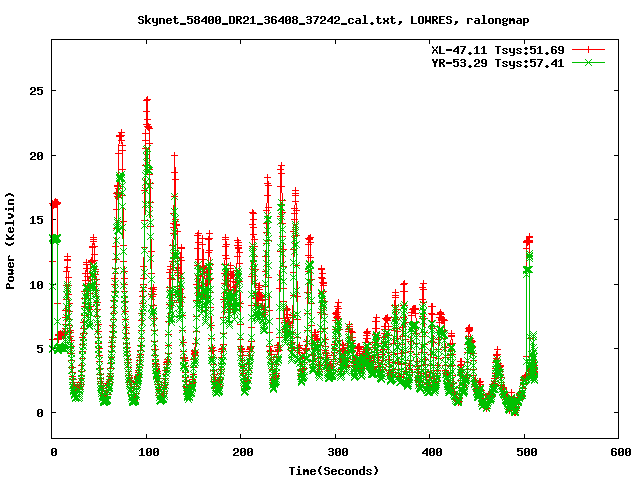This screenshot has width=640, height=480.
Task: Click the y-axis tick label 10
Action: [36, 284]
